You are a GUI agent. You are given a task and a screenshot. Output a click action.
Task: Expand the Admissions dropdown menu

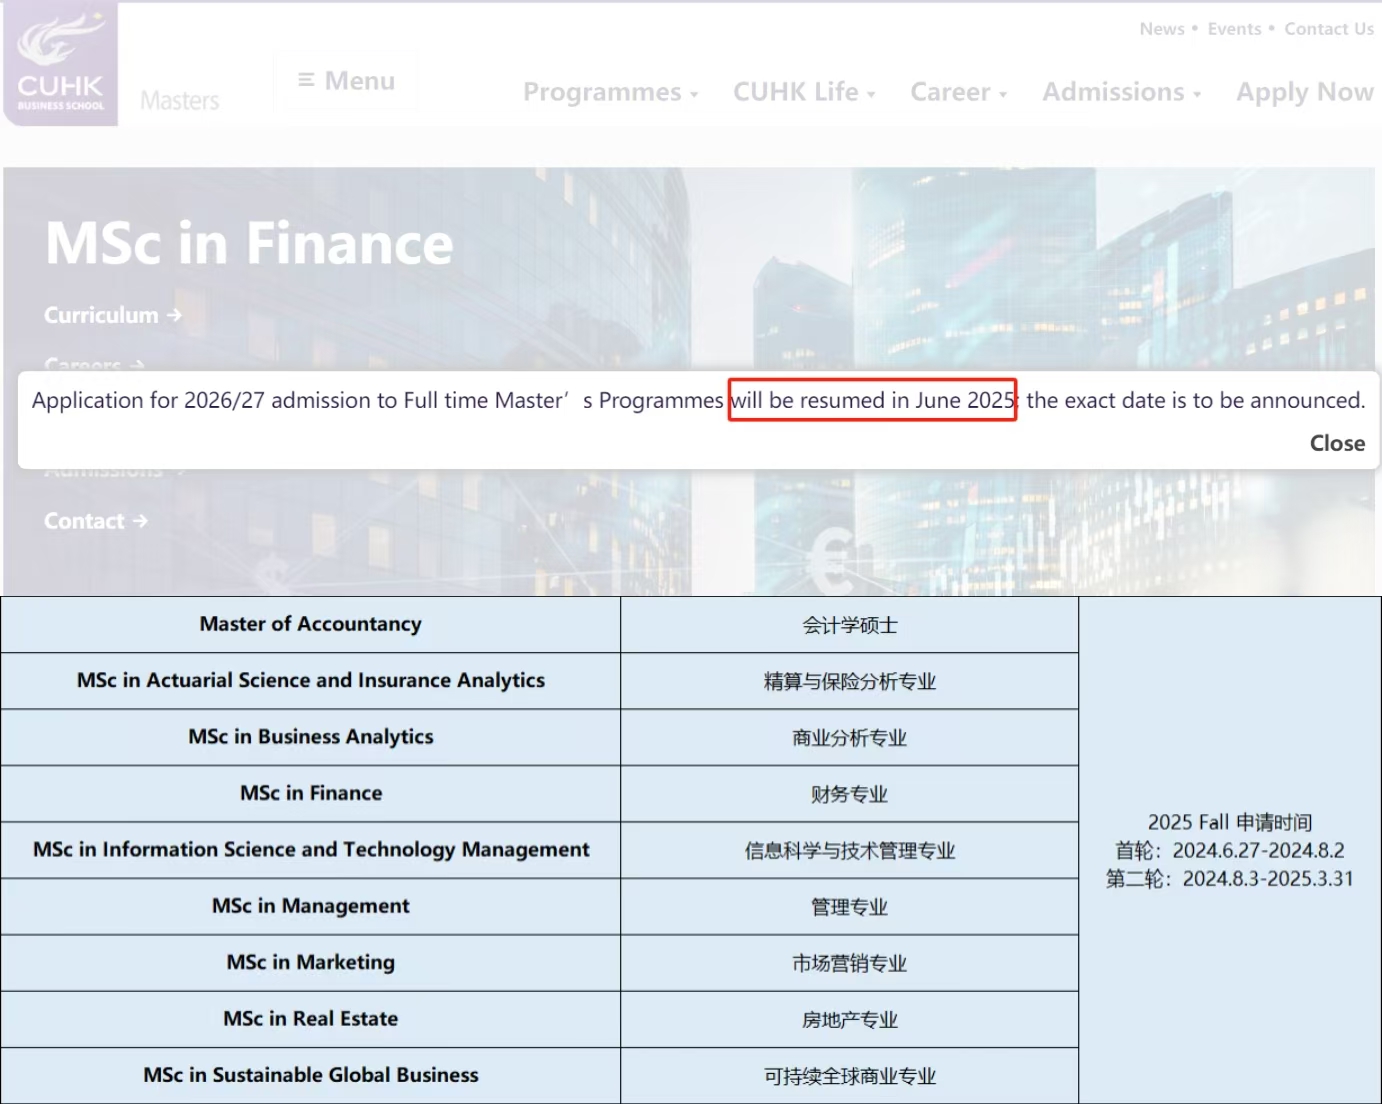coord(1121,92)
